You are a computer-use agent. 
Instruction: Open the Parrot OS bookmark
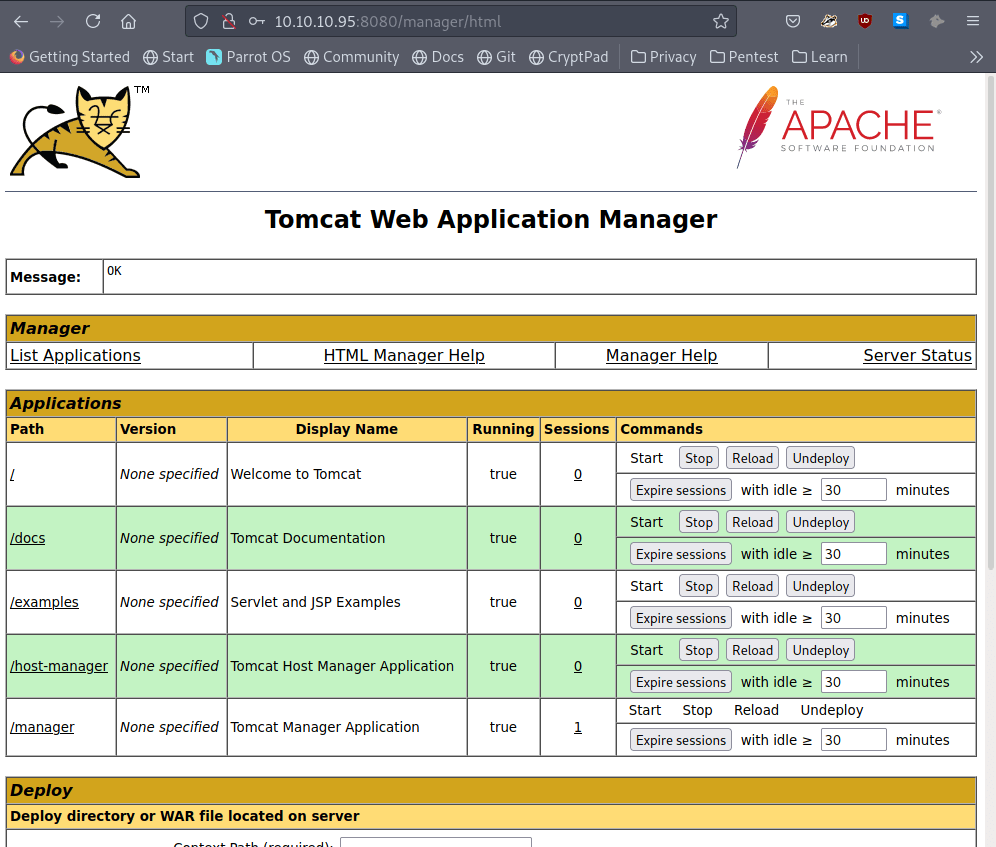[248, 57]
